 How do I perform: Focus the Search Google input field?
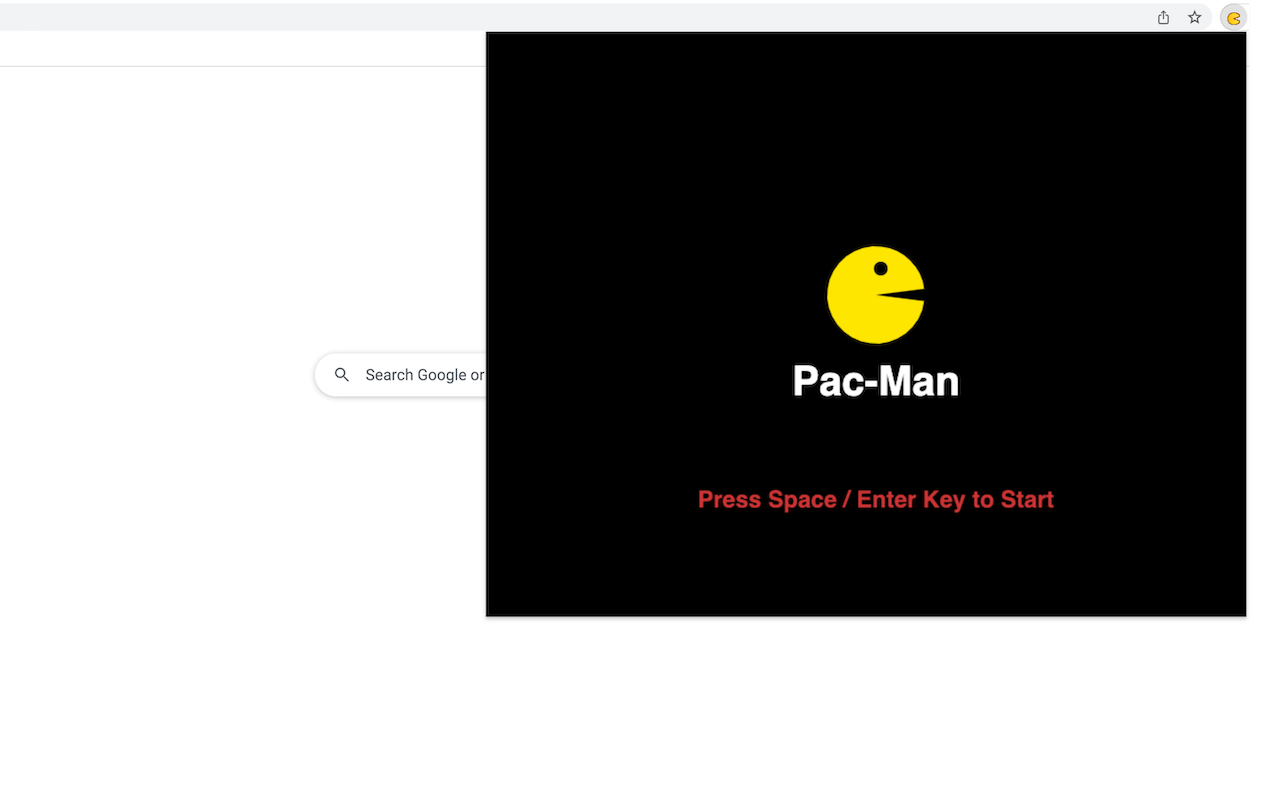(x=401, y=375)
